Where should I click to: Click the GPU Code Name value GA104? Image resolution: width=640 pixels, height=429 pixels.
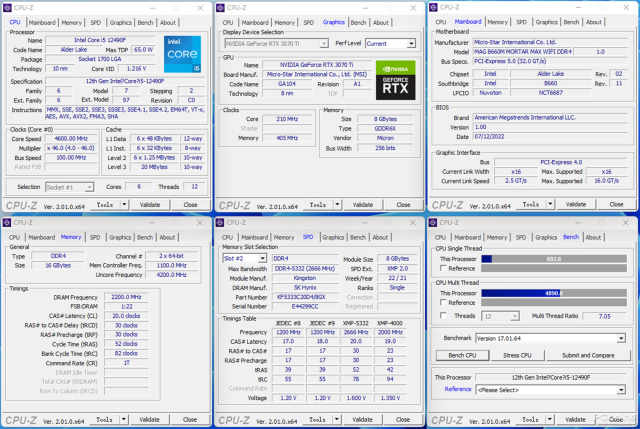[x=287, y=84]
